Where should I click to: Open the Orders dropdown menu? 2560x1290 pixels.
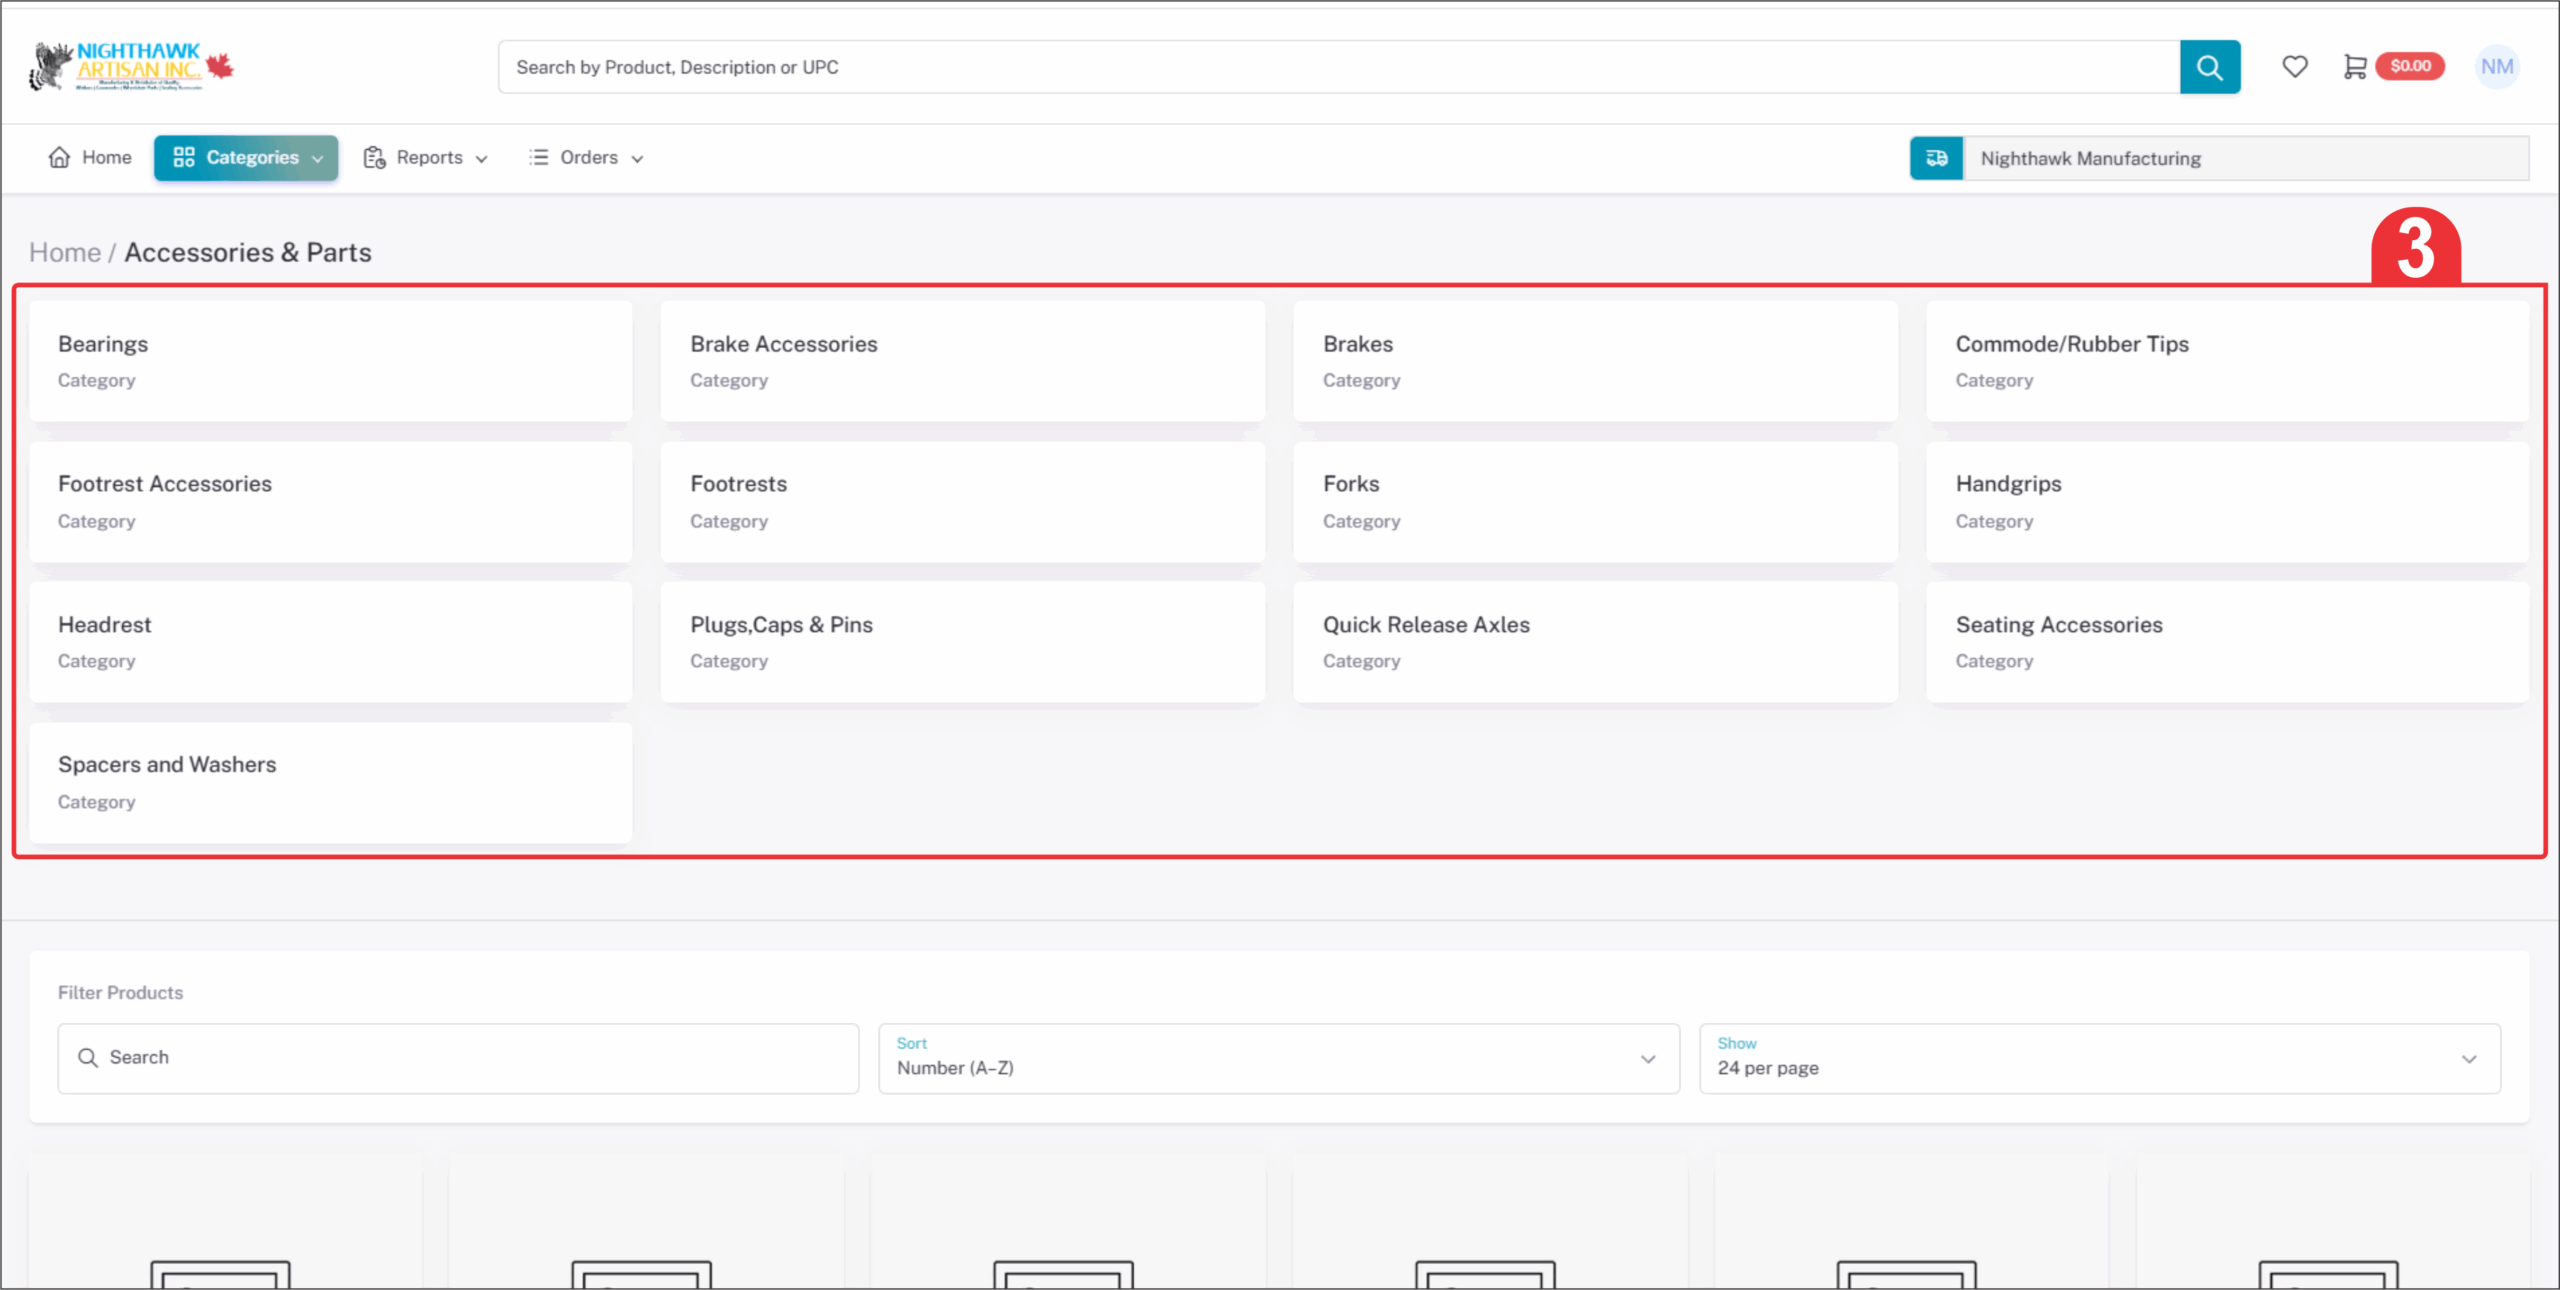587,157
